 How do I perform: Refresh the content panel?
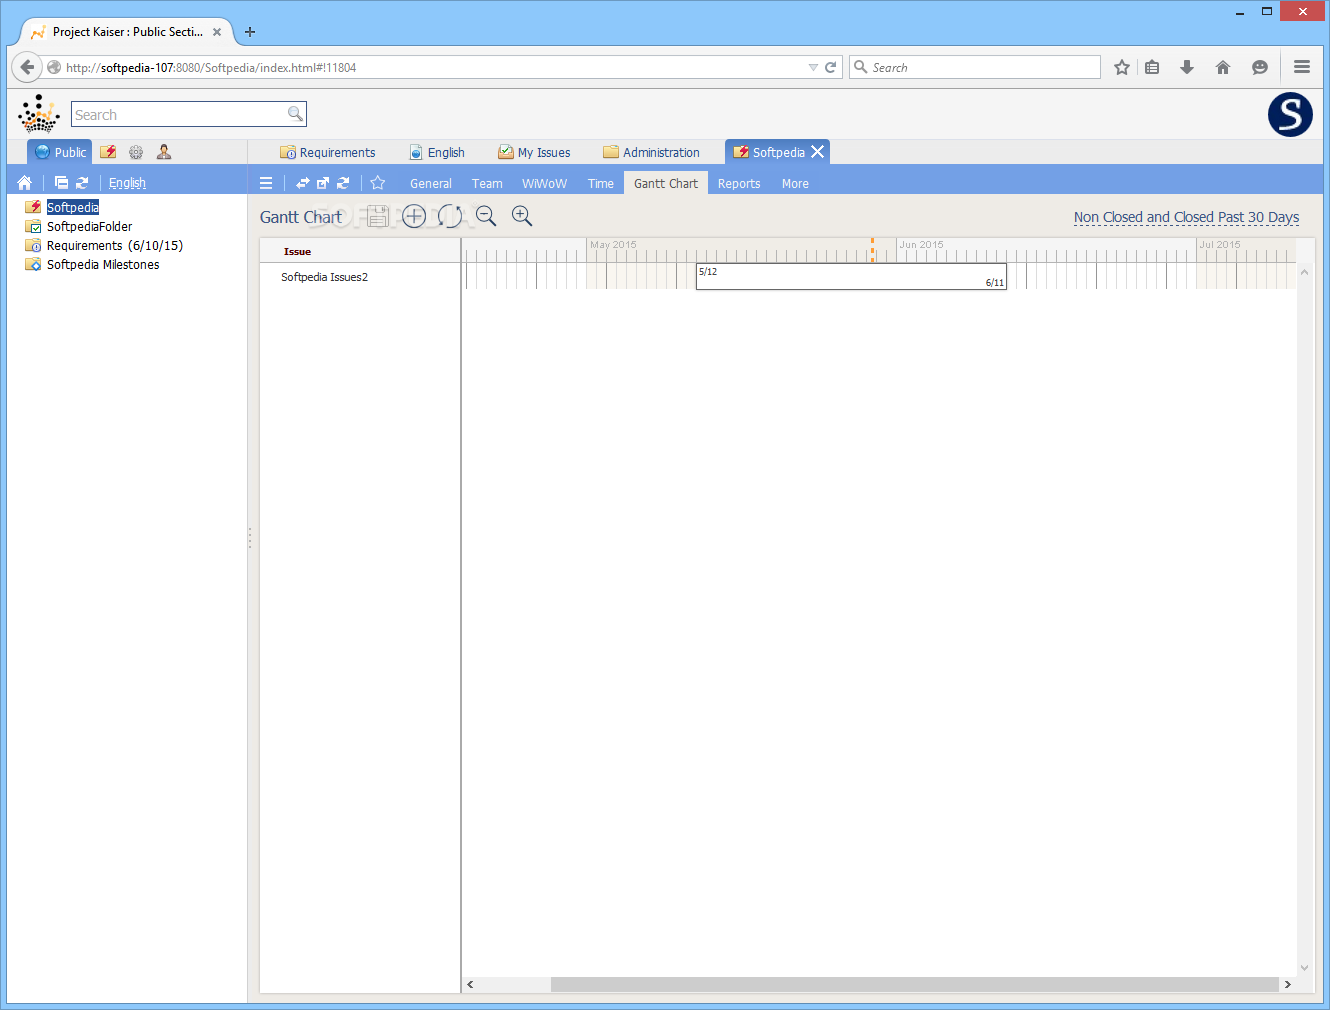point(343,183)
